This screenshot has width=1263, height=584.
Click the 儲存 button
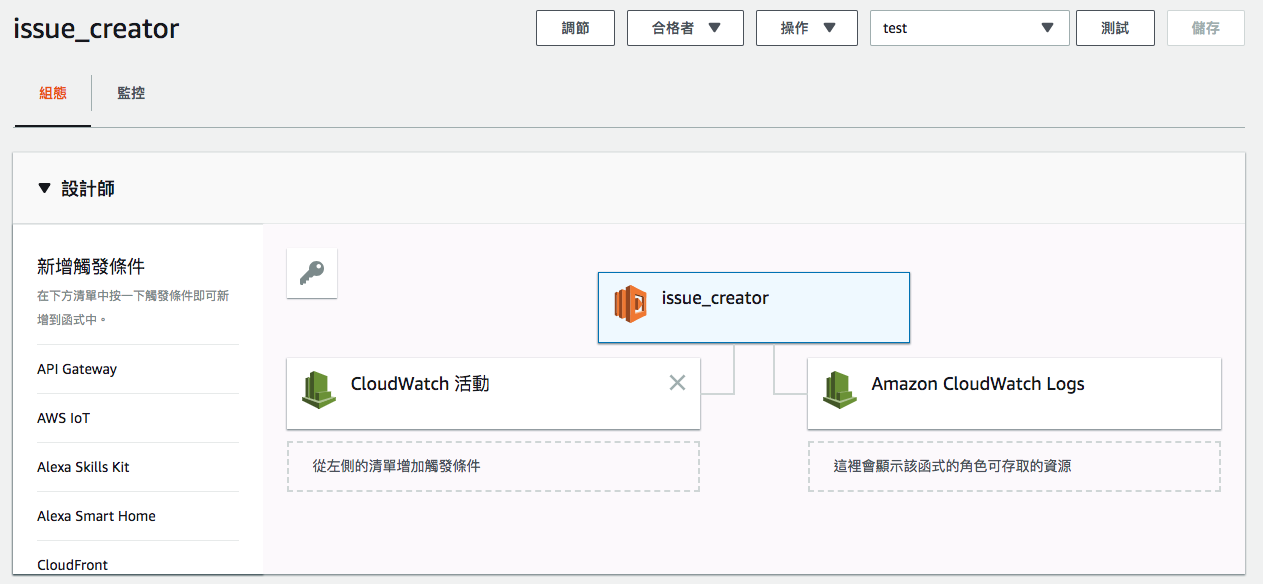1206,28
